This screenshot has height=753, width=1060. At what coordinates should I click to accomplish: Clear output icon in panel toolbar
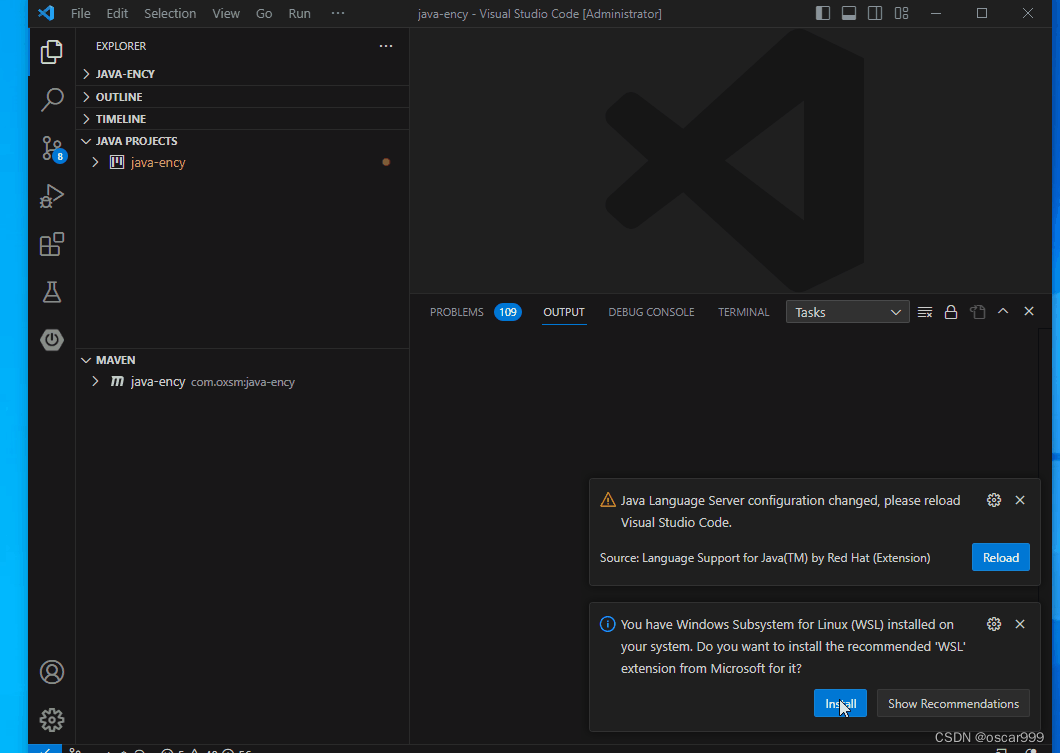point(925,312)
